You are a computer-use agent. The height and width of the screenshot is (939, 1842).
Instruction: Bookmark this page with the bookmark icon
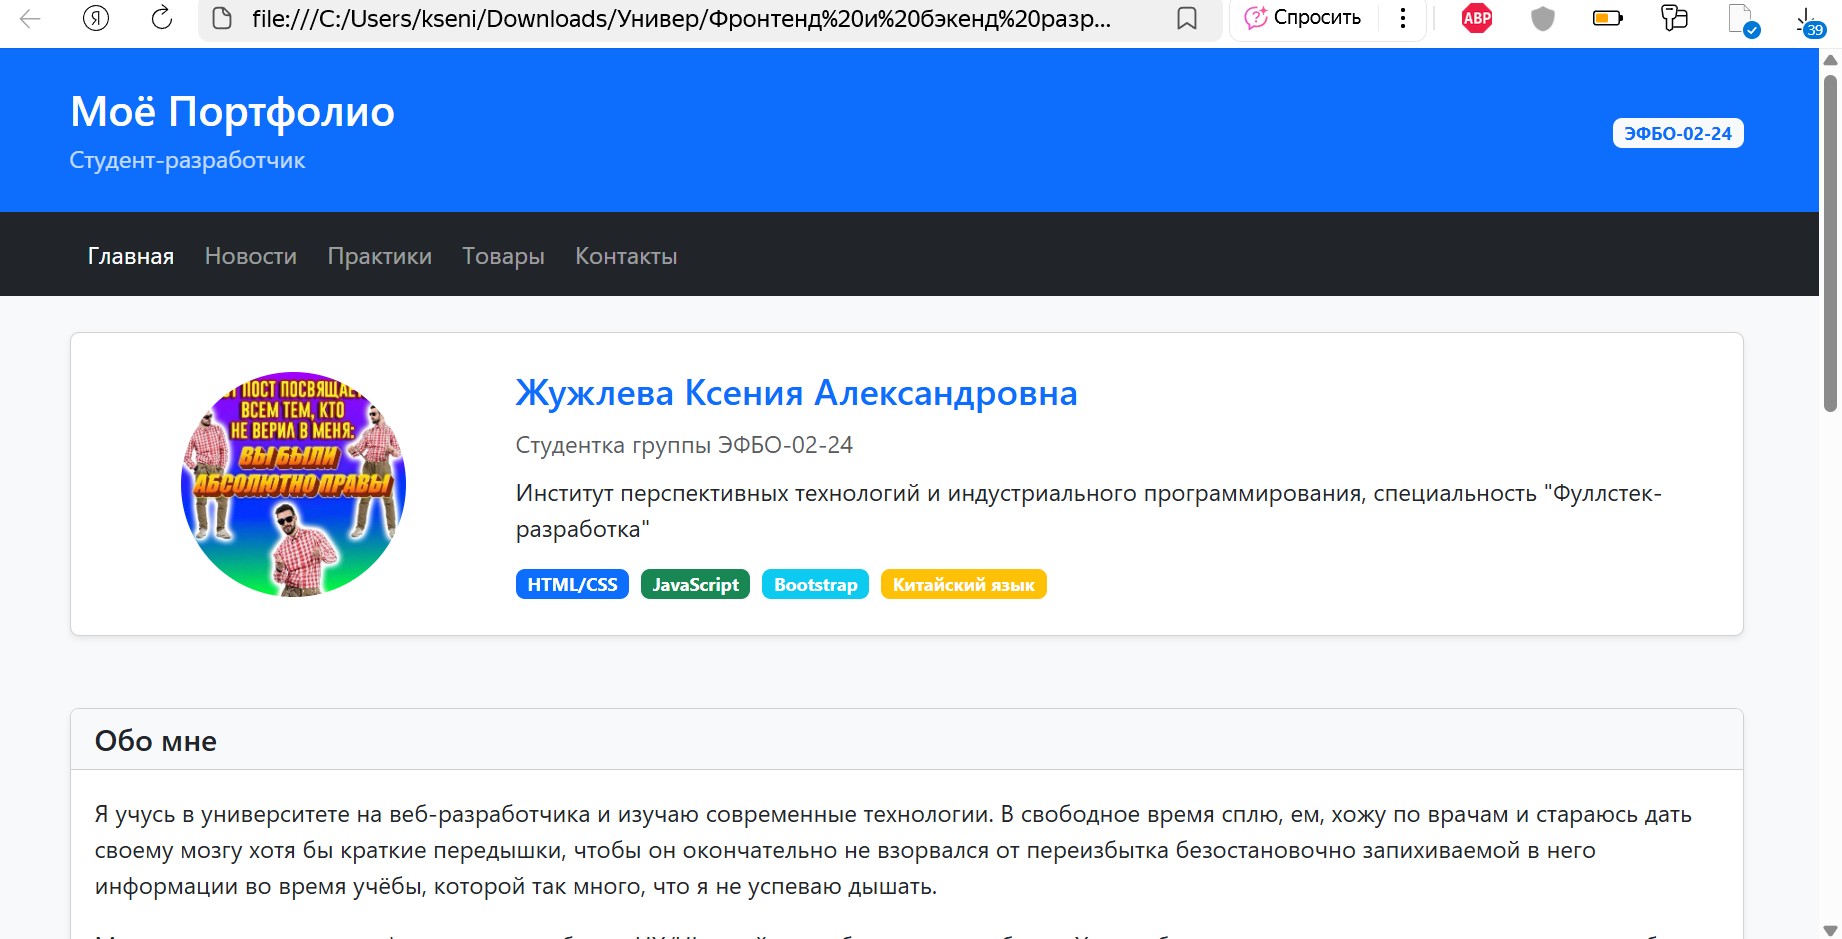coord(1187,19)
